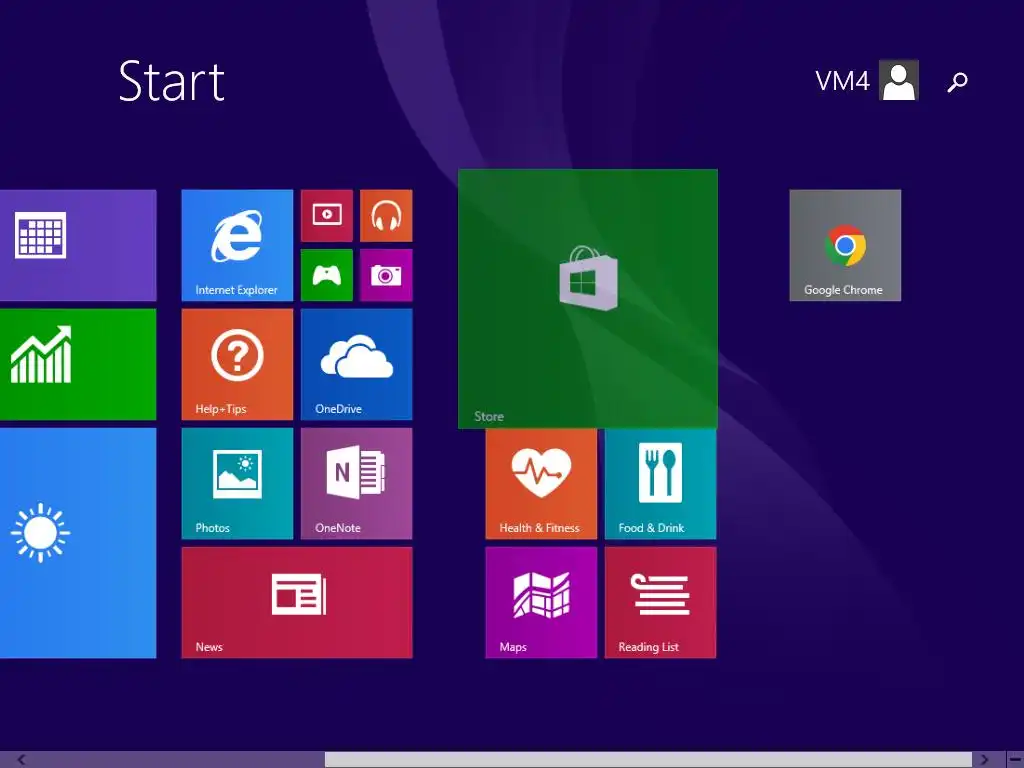Image resolution: width=1024 pixels, height=768 pixels.
Task: Launch the Video app tile
Action: click(327, 216)
